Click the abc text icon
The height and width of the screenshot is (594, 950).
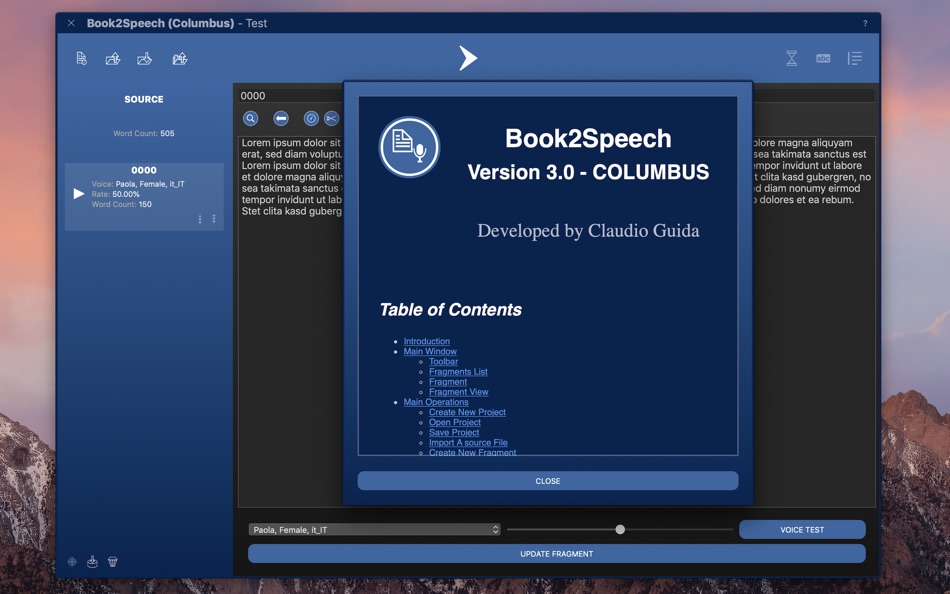pyautogui.click(x=823, y=58)
